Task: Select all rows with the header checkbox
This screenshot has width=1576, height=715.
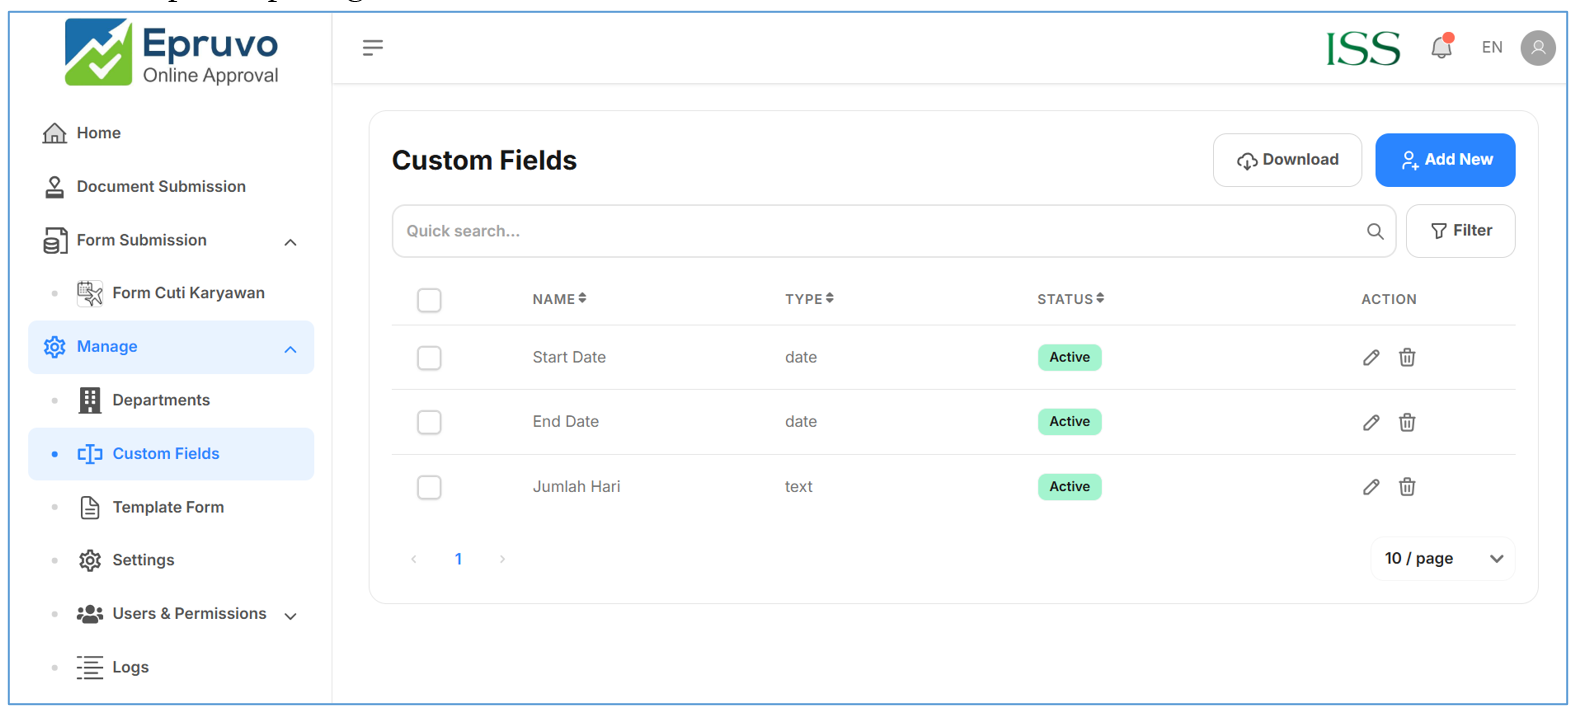Action: click(429, 300)
